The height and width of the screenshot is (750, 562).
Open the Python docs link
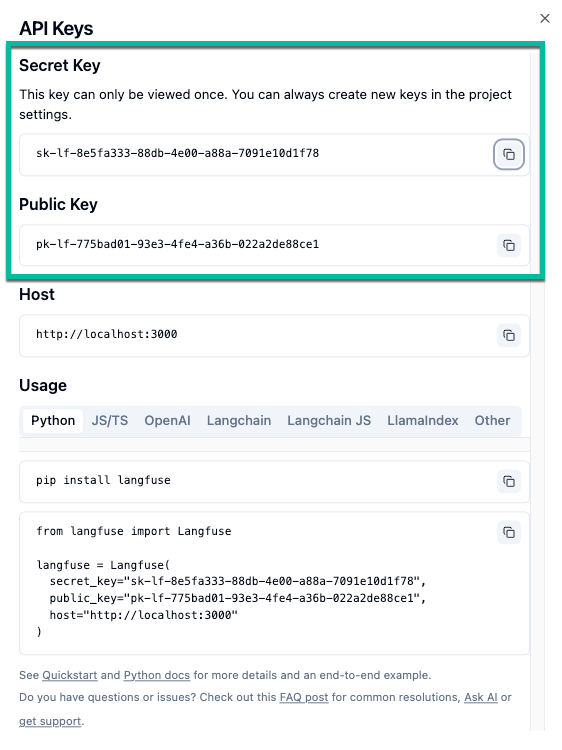(x=157, y=675)
